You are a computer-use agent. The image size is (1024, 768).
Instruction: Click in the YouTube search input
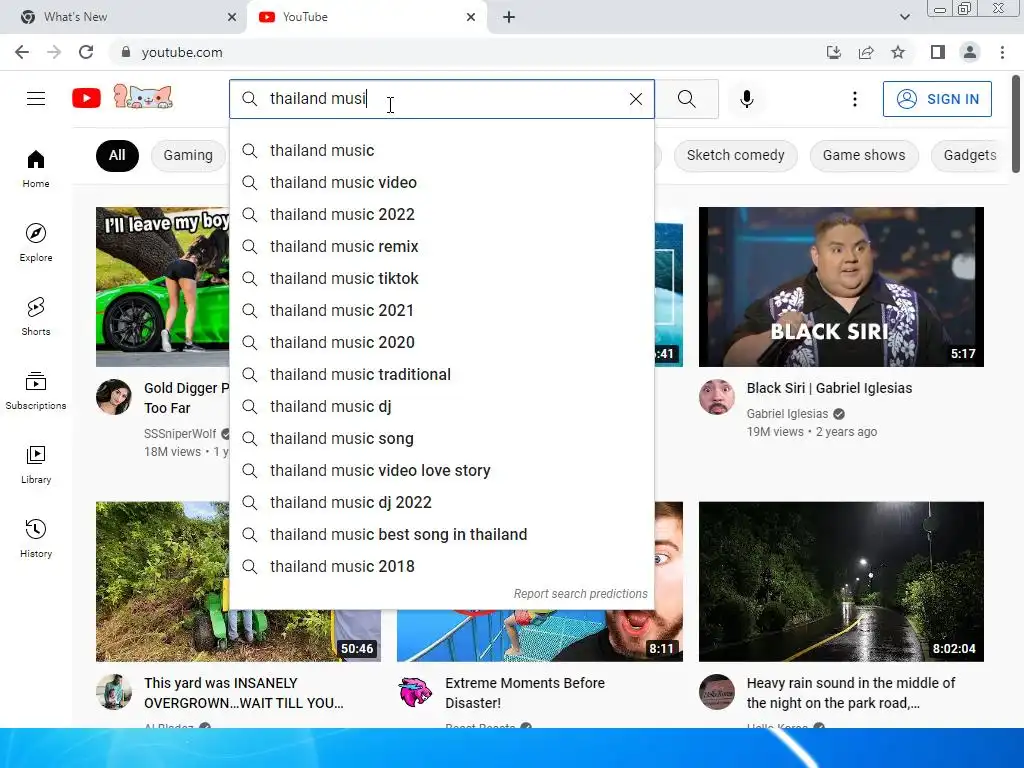[x=444, y=99]
